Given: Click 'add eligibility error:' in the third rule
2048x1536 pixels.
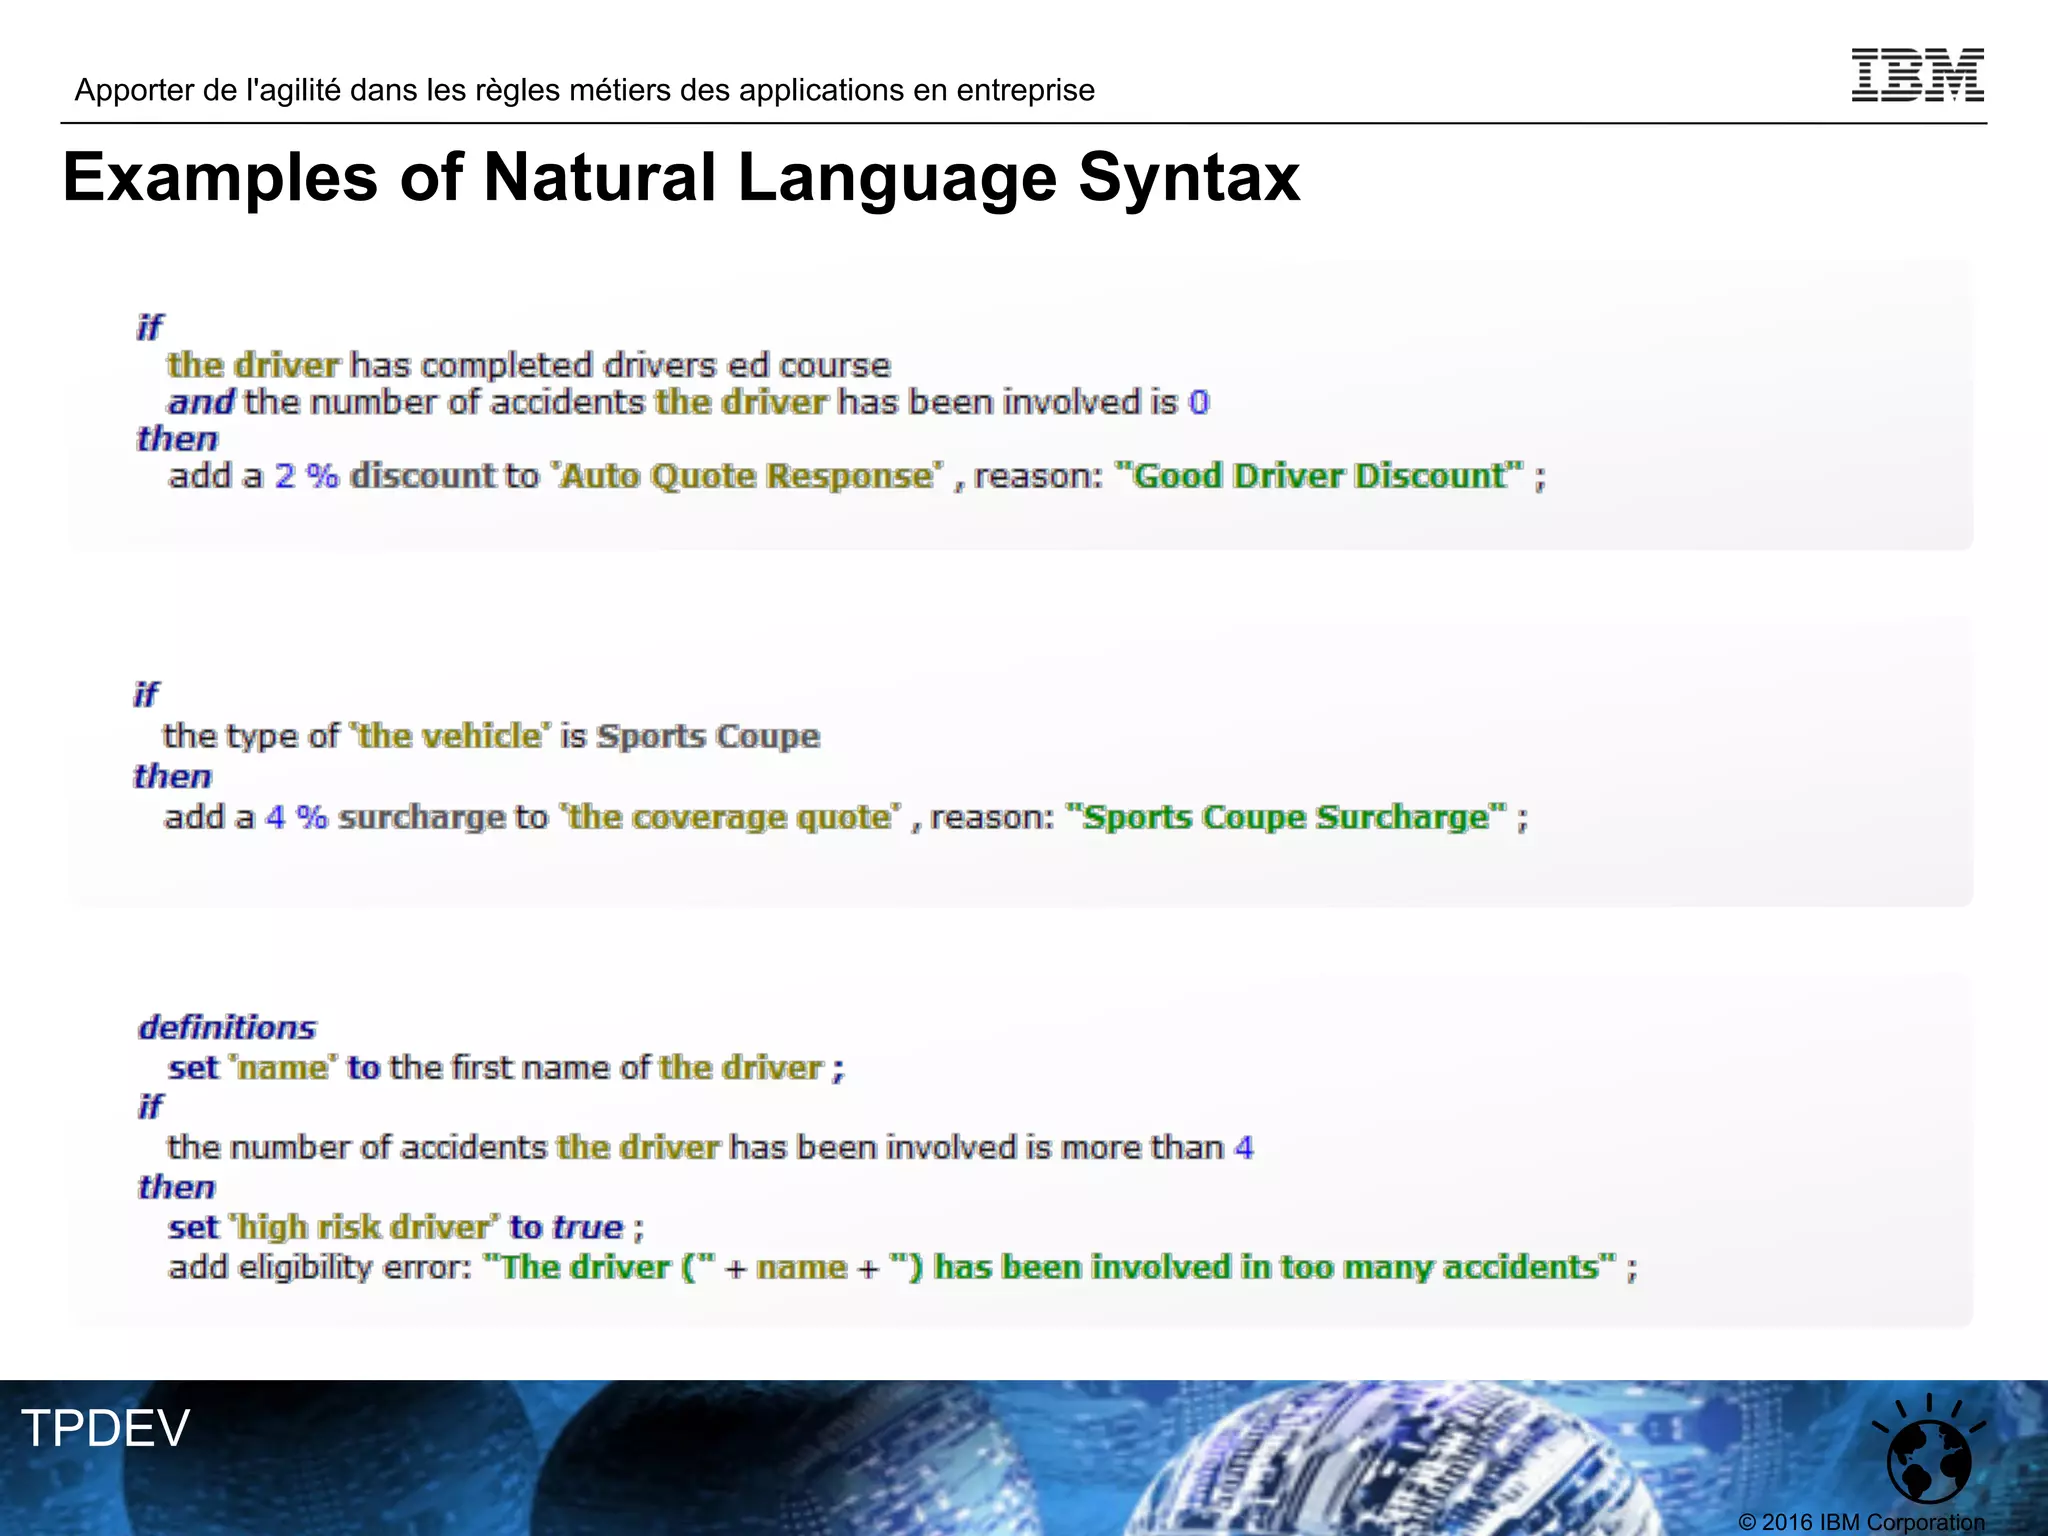Looking at the screenshot, I should click(320, 1268).
